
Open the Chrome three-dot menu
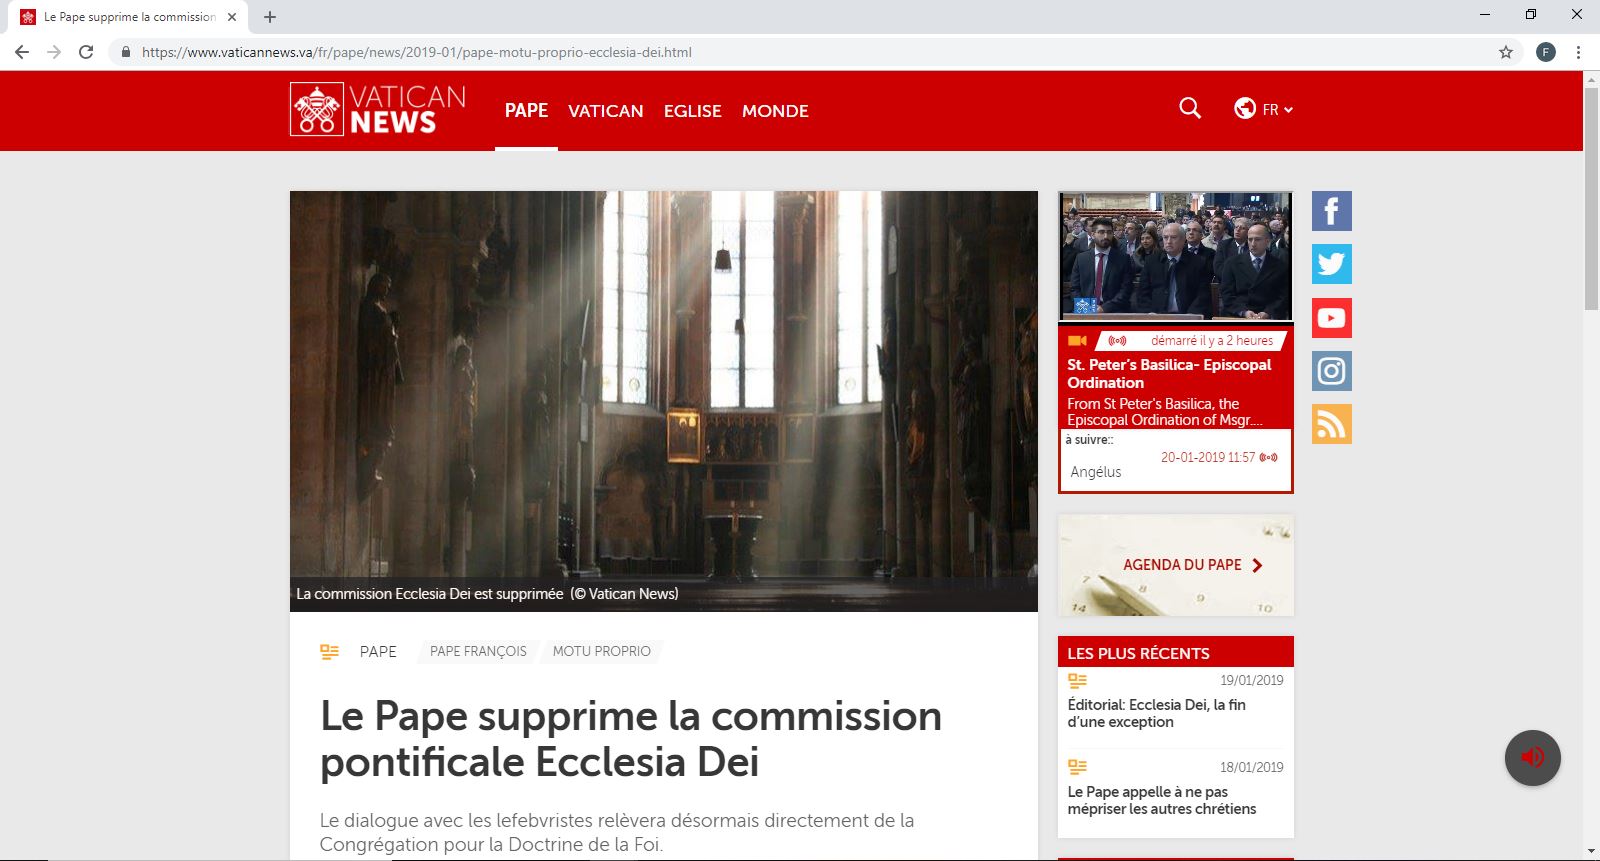(1578, 52)
